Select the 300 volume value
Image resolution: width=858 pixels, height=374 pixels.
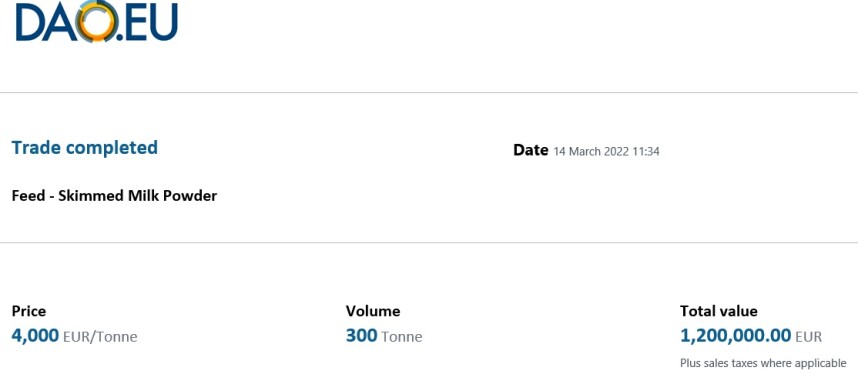click(x=361, y=335)
